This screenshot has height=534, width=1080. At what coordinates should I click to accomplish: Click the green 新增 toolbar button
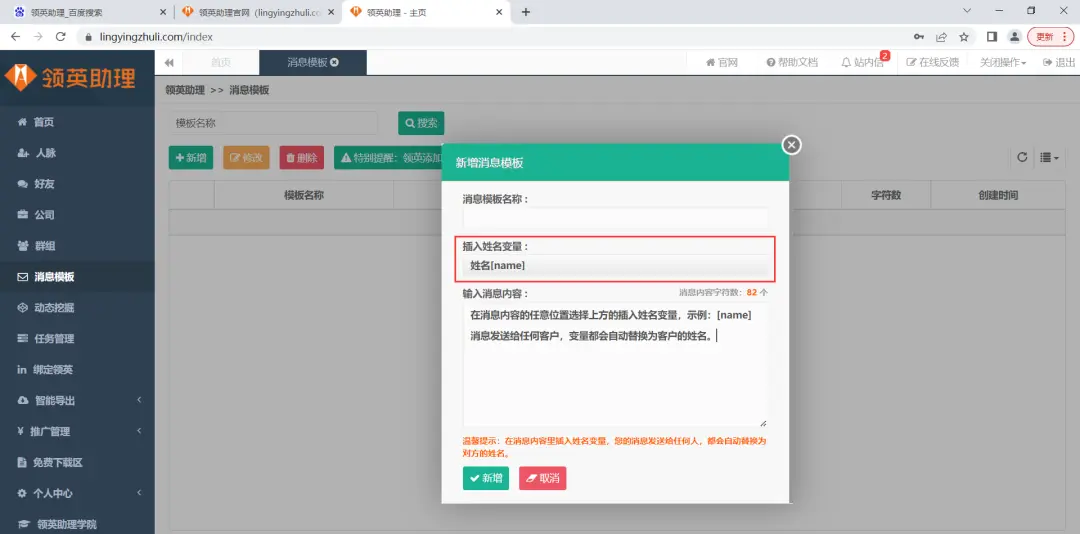click(x=191, y=158)
